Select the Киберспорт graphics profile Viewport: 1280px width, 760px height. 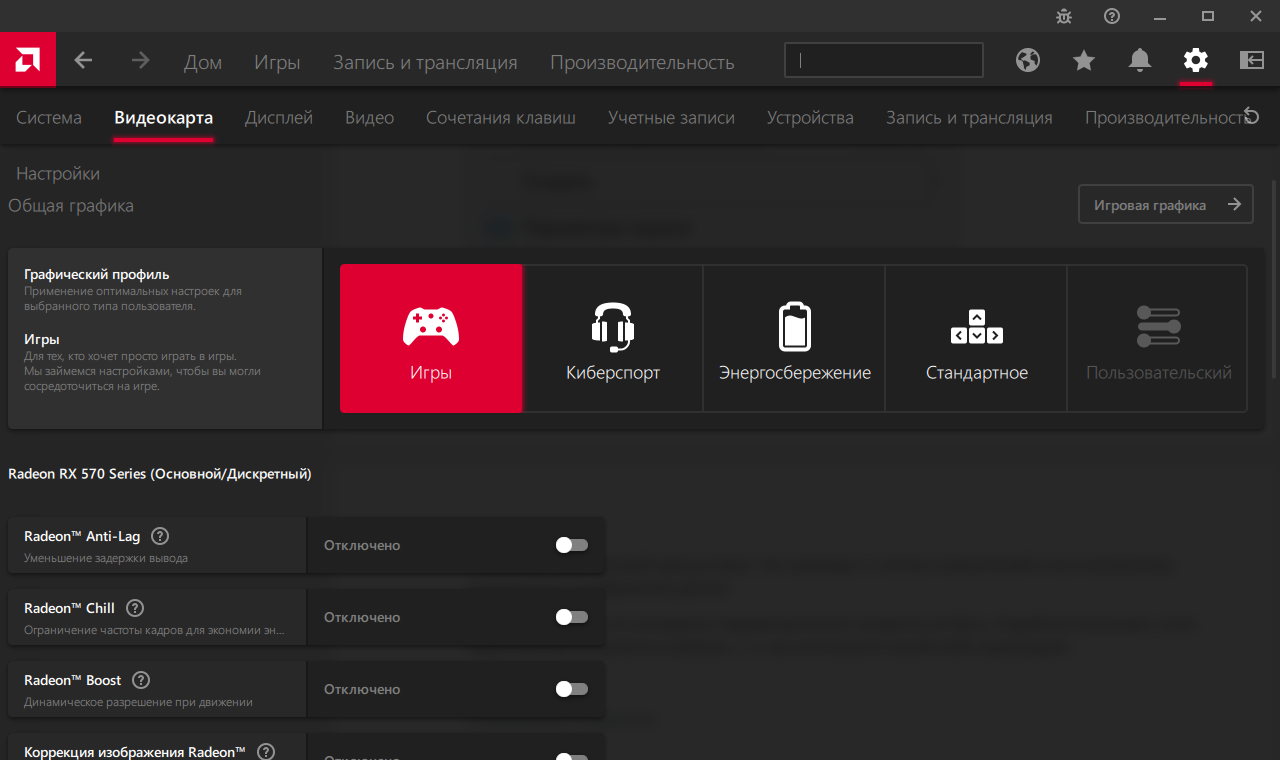[613, 338]
